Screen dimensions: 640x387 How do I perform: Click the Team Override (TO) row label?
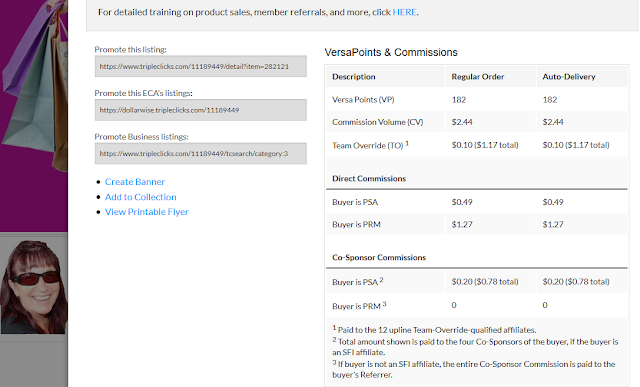[370, 145]
